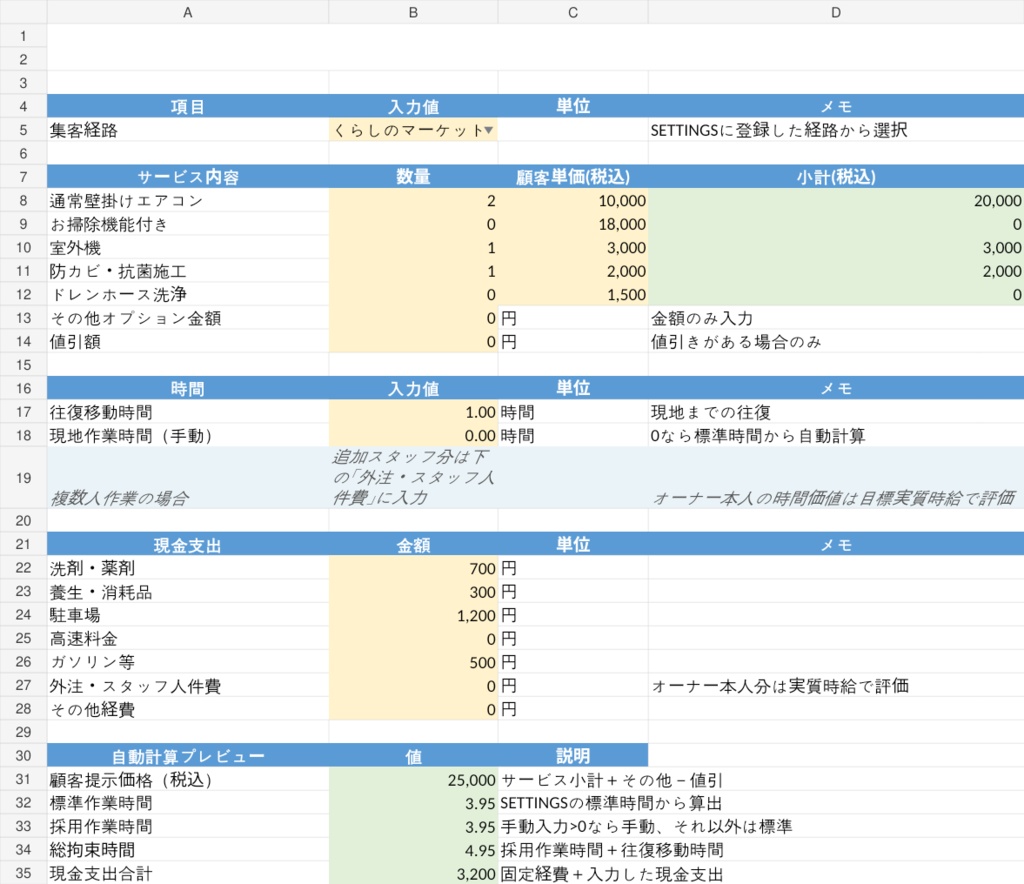The width and height of the screenshot is (1024, 884).
Task: Click 洗剤・薬剤 amount 700
Action: (x=413, y=568)
